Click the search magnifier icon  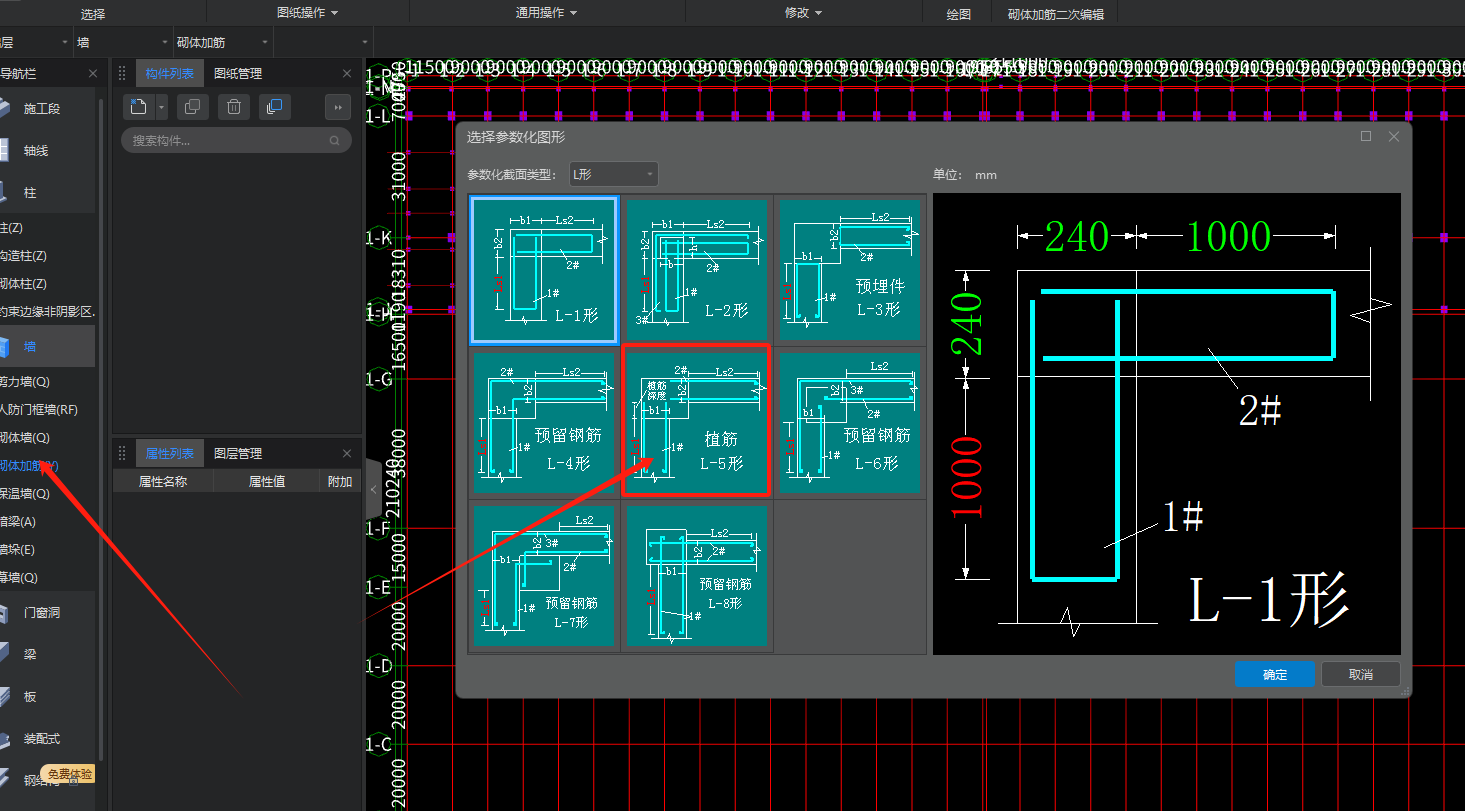[335, 141]
